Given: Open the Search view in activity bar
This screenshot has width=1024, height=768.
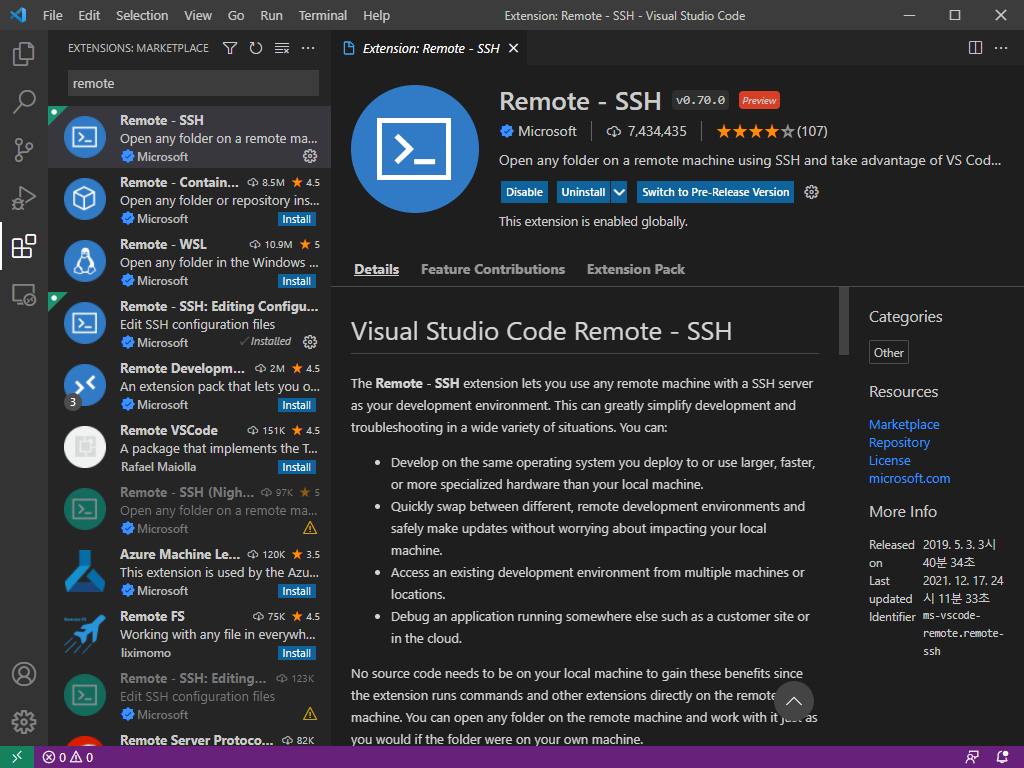Looking at the screenshot, I should coord(24,102).
